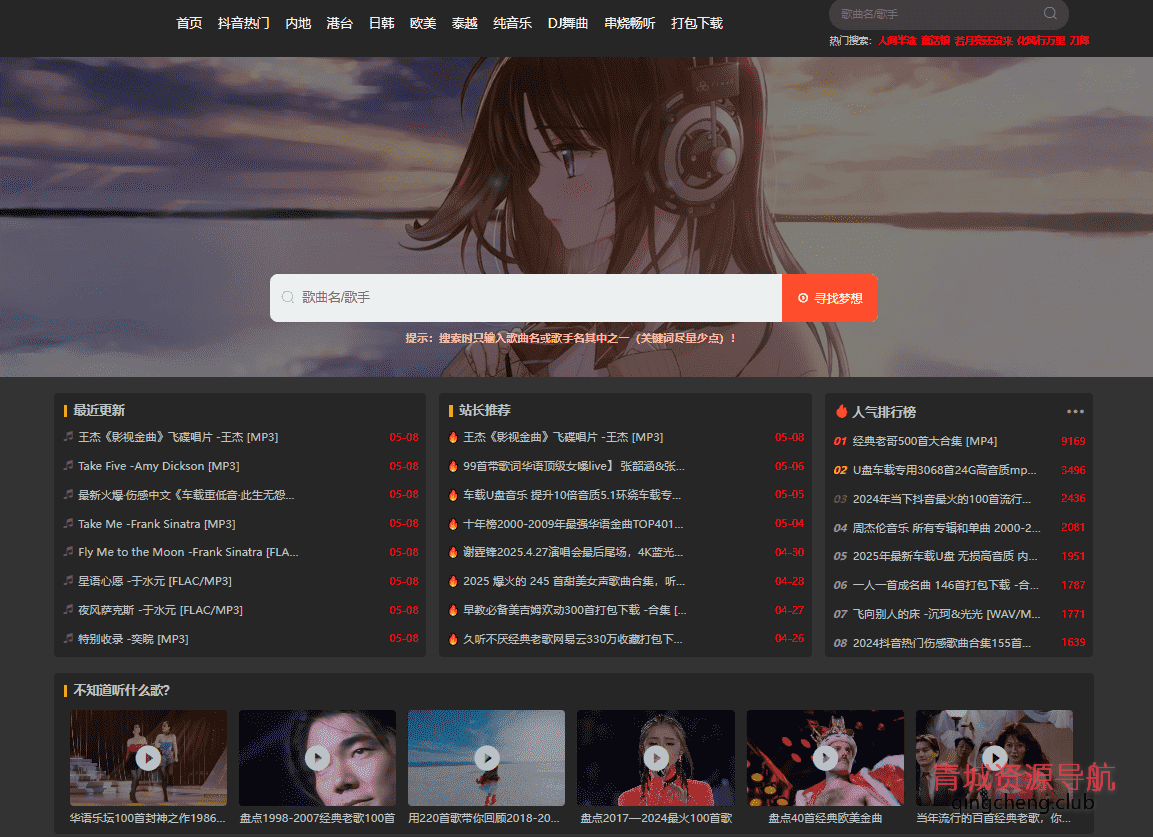Play the 盘点1998-2007经典老歌100首 video
The width and height of the screenshot is (1153, 837).
318,758
